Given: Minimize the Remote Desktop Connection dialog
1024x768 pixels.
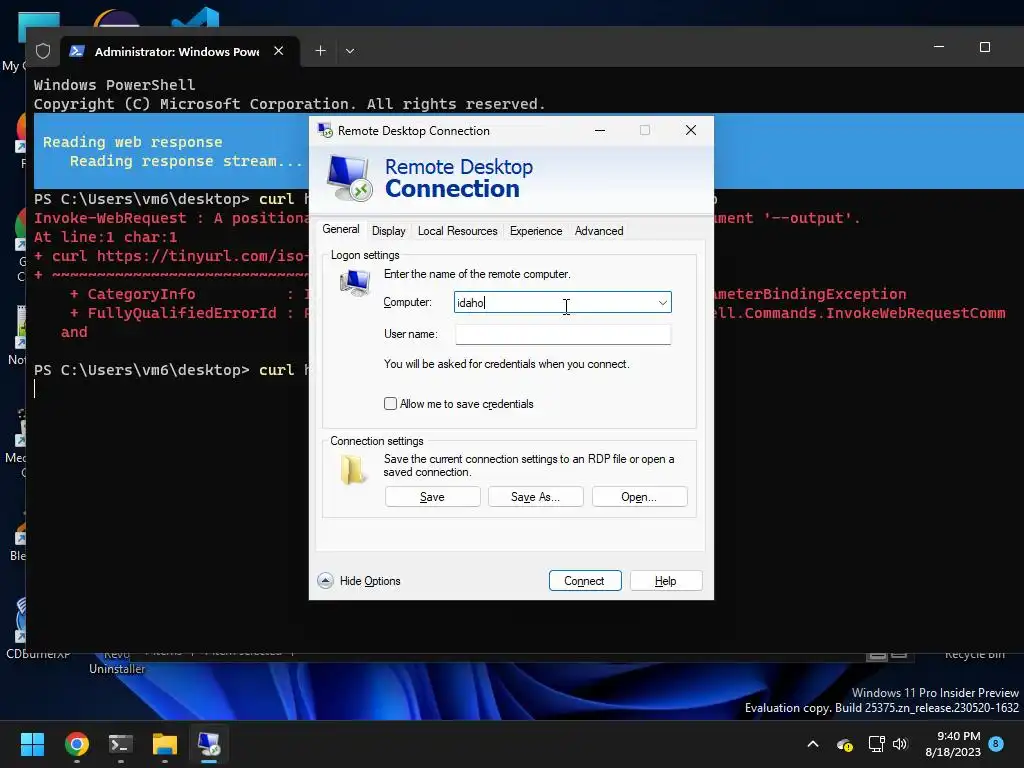Looking at the screenshot, I should (x=600, y=131).
